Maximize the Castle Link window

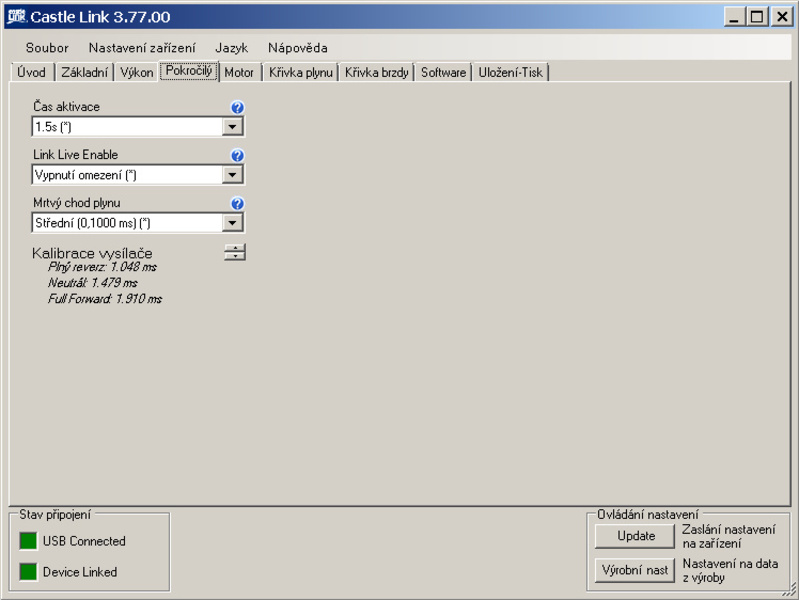[x=757, y=17]
